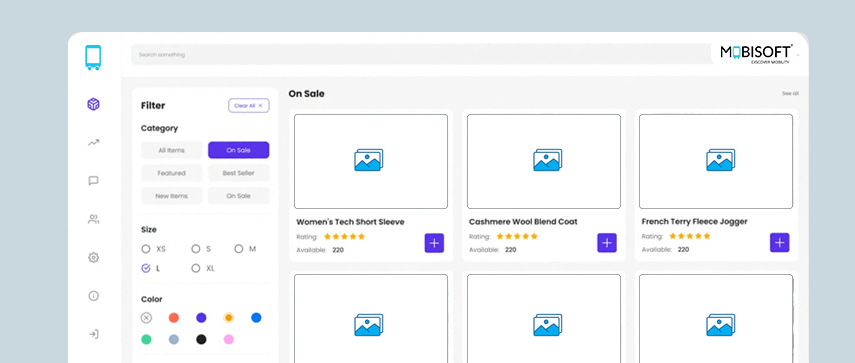Select the Best Seller category
This screenshot has width=855, height=363.
pos(238,173)
